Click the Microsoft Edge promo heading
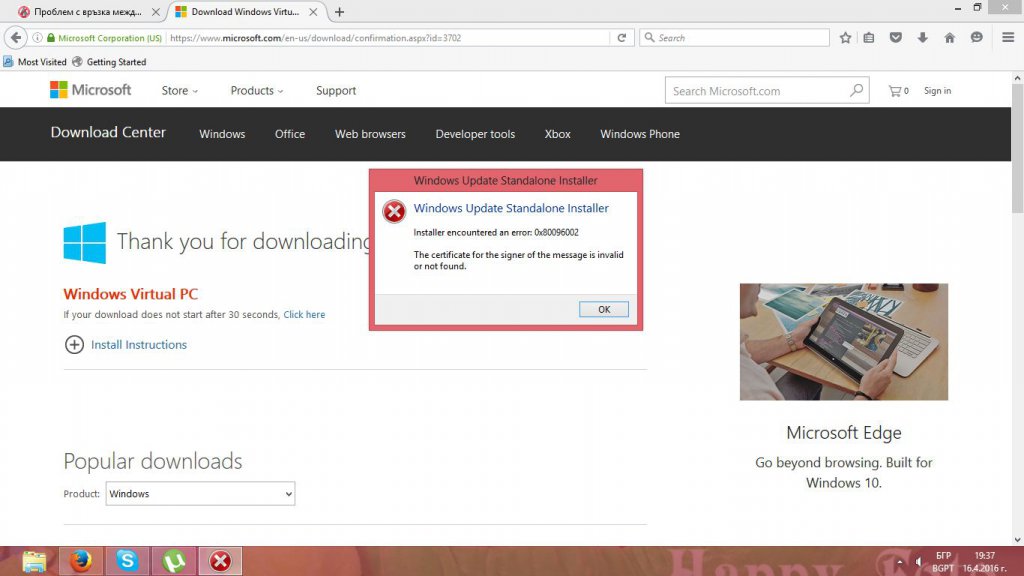1024x576 pixels. click(844, 432)
